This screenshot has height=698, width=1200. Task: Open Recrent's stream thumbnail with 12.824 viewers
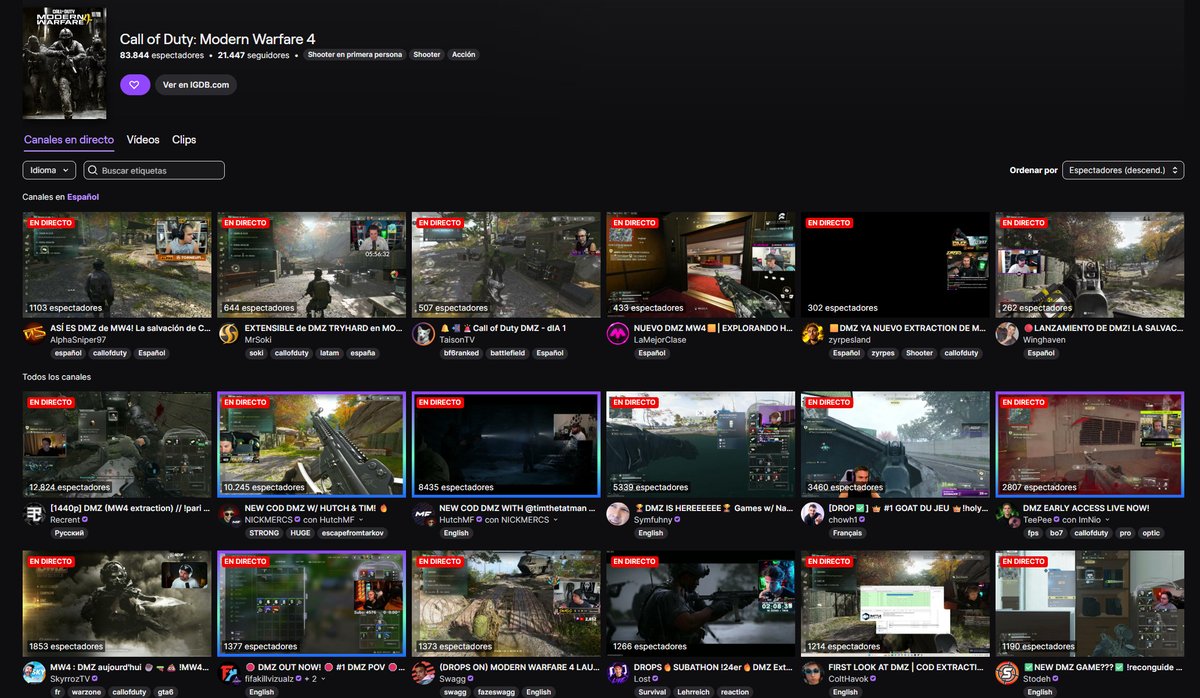(x=117, y=444)
